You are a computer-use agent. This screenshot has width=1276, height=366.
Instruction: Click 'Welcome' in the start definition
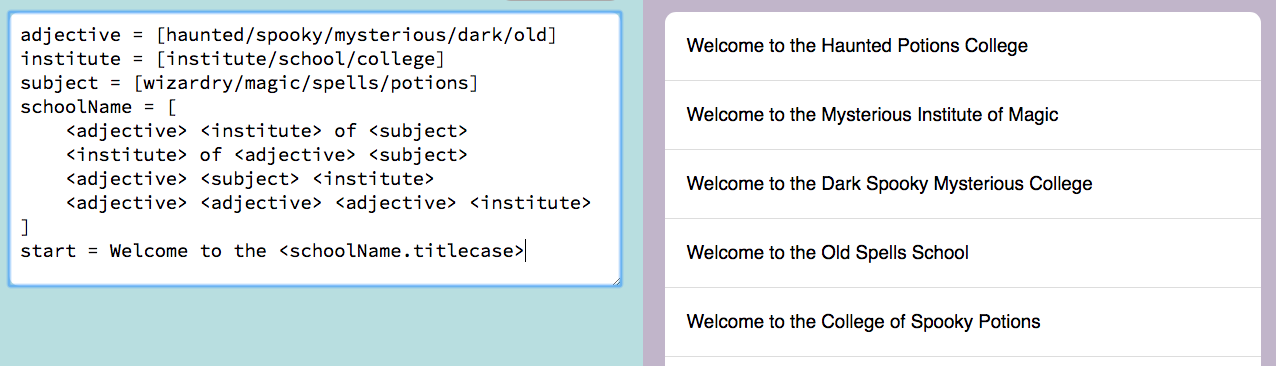tap(148, 250)
